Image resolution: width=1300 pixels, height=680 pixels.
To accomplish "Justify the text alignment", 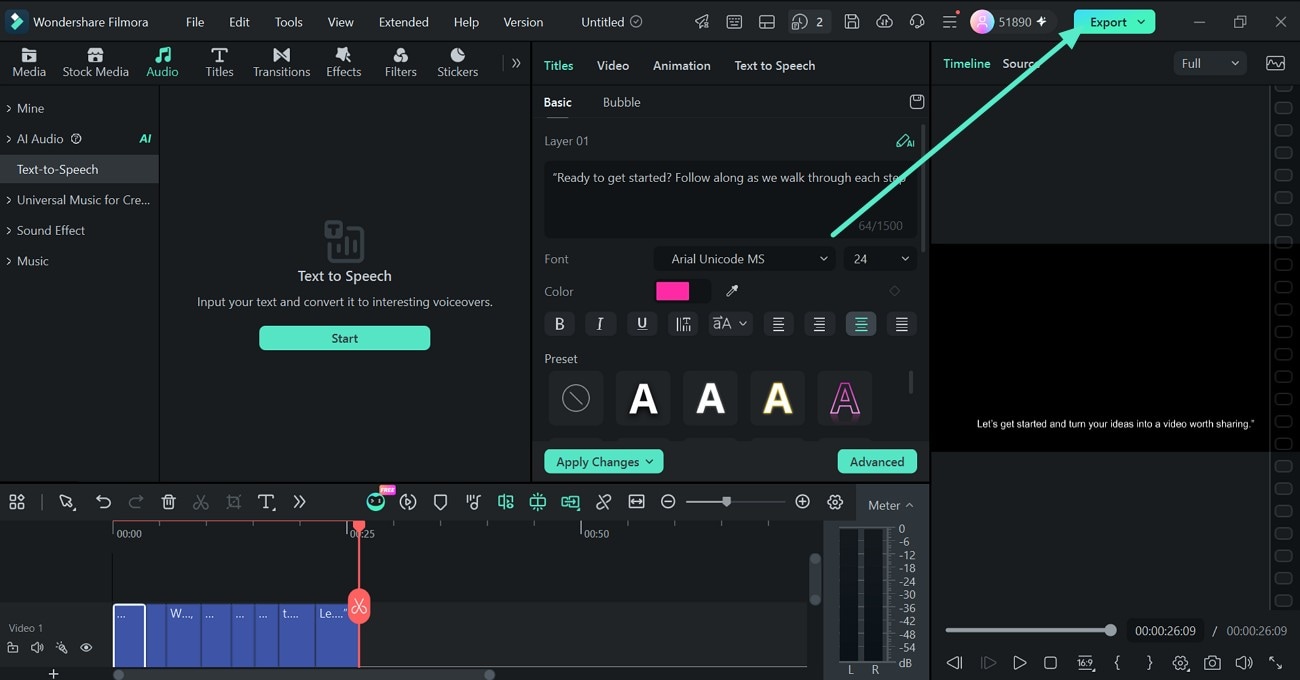I will pos(901,324).
